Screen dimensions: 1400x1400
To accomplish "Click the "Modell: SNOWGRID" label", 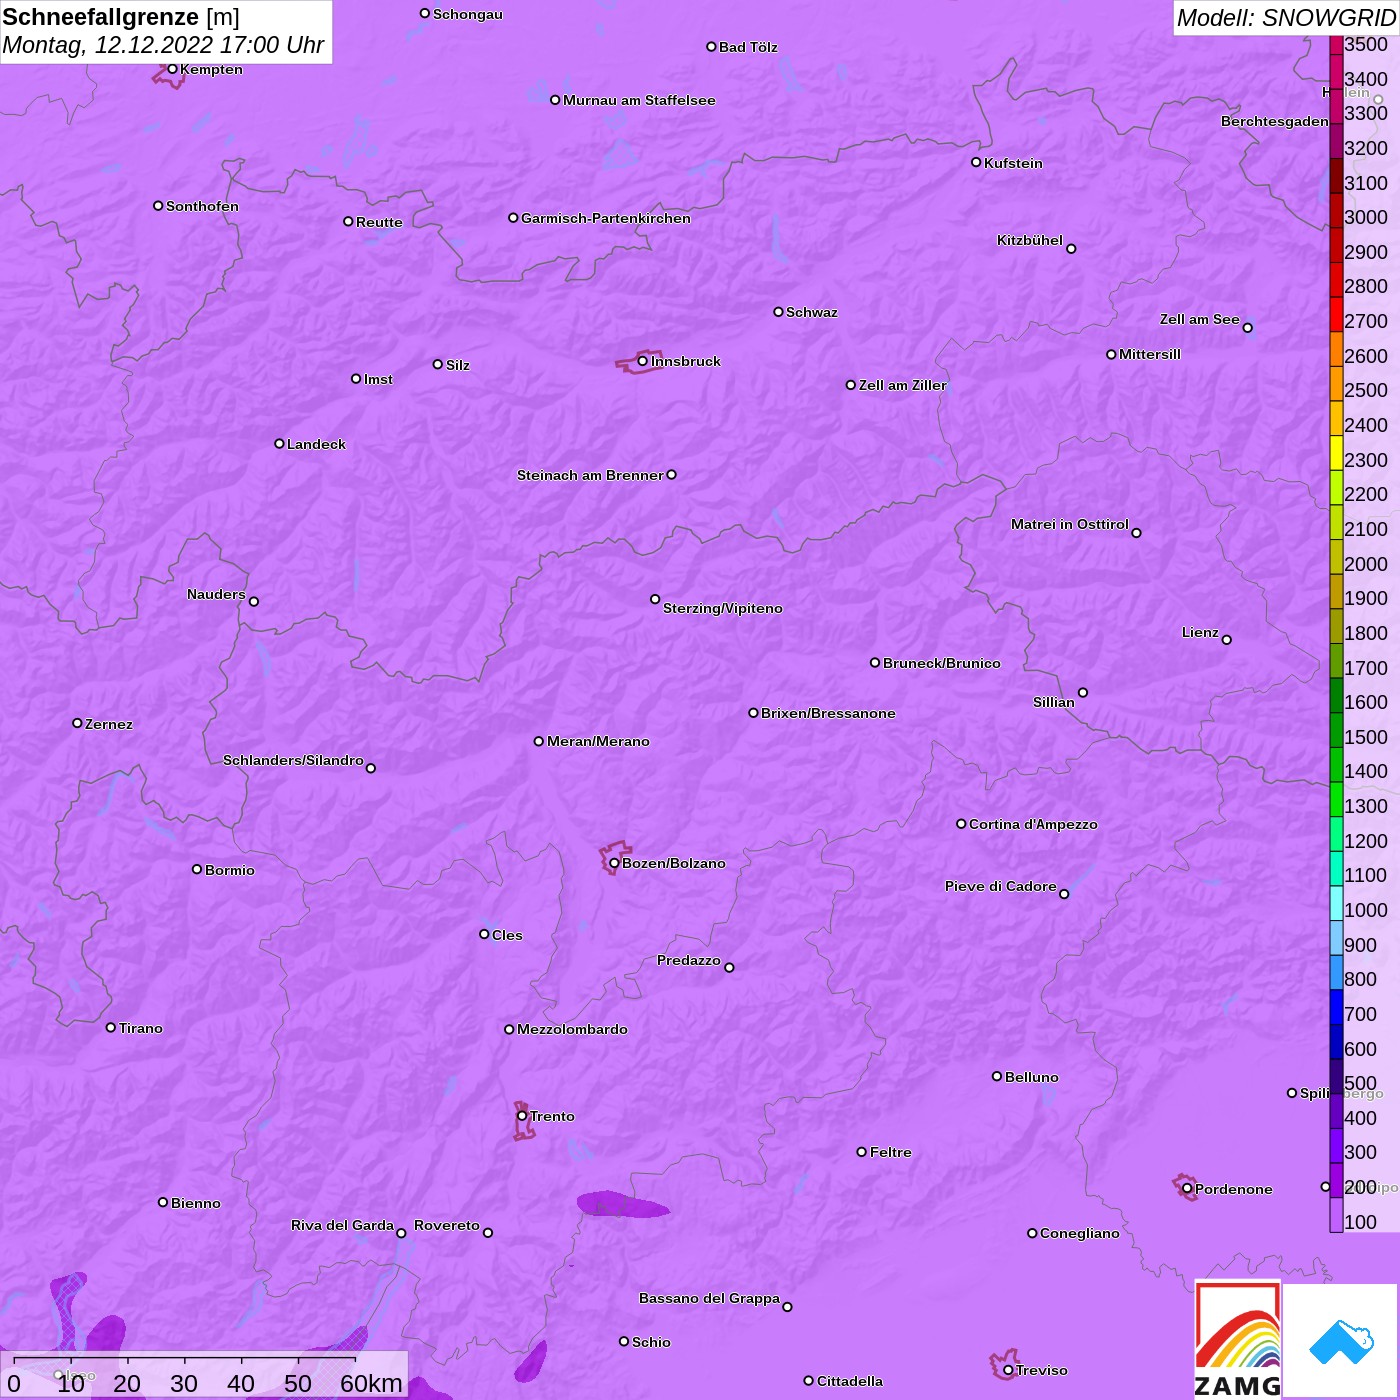I will (x=1286, y=18).
